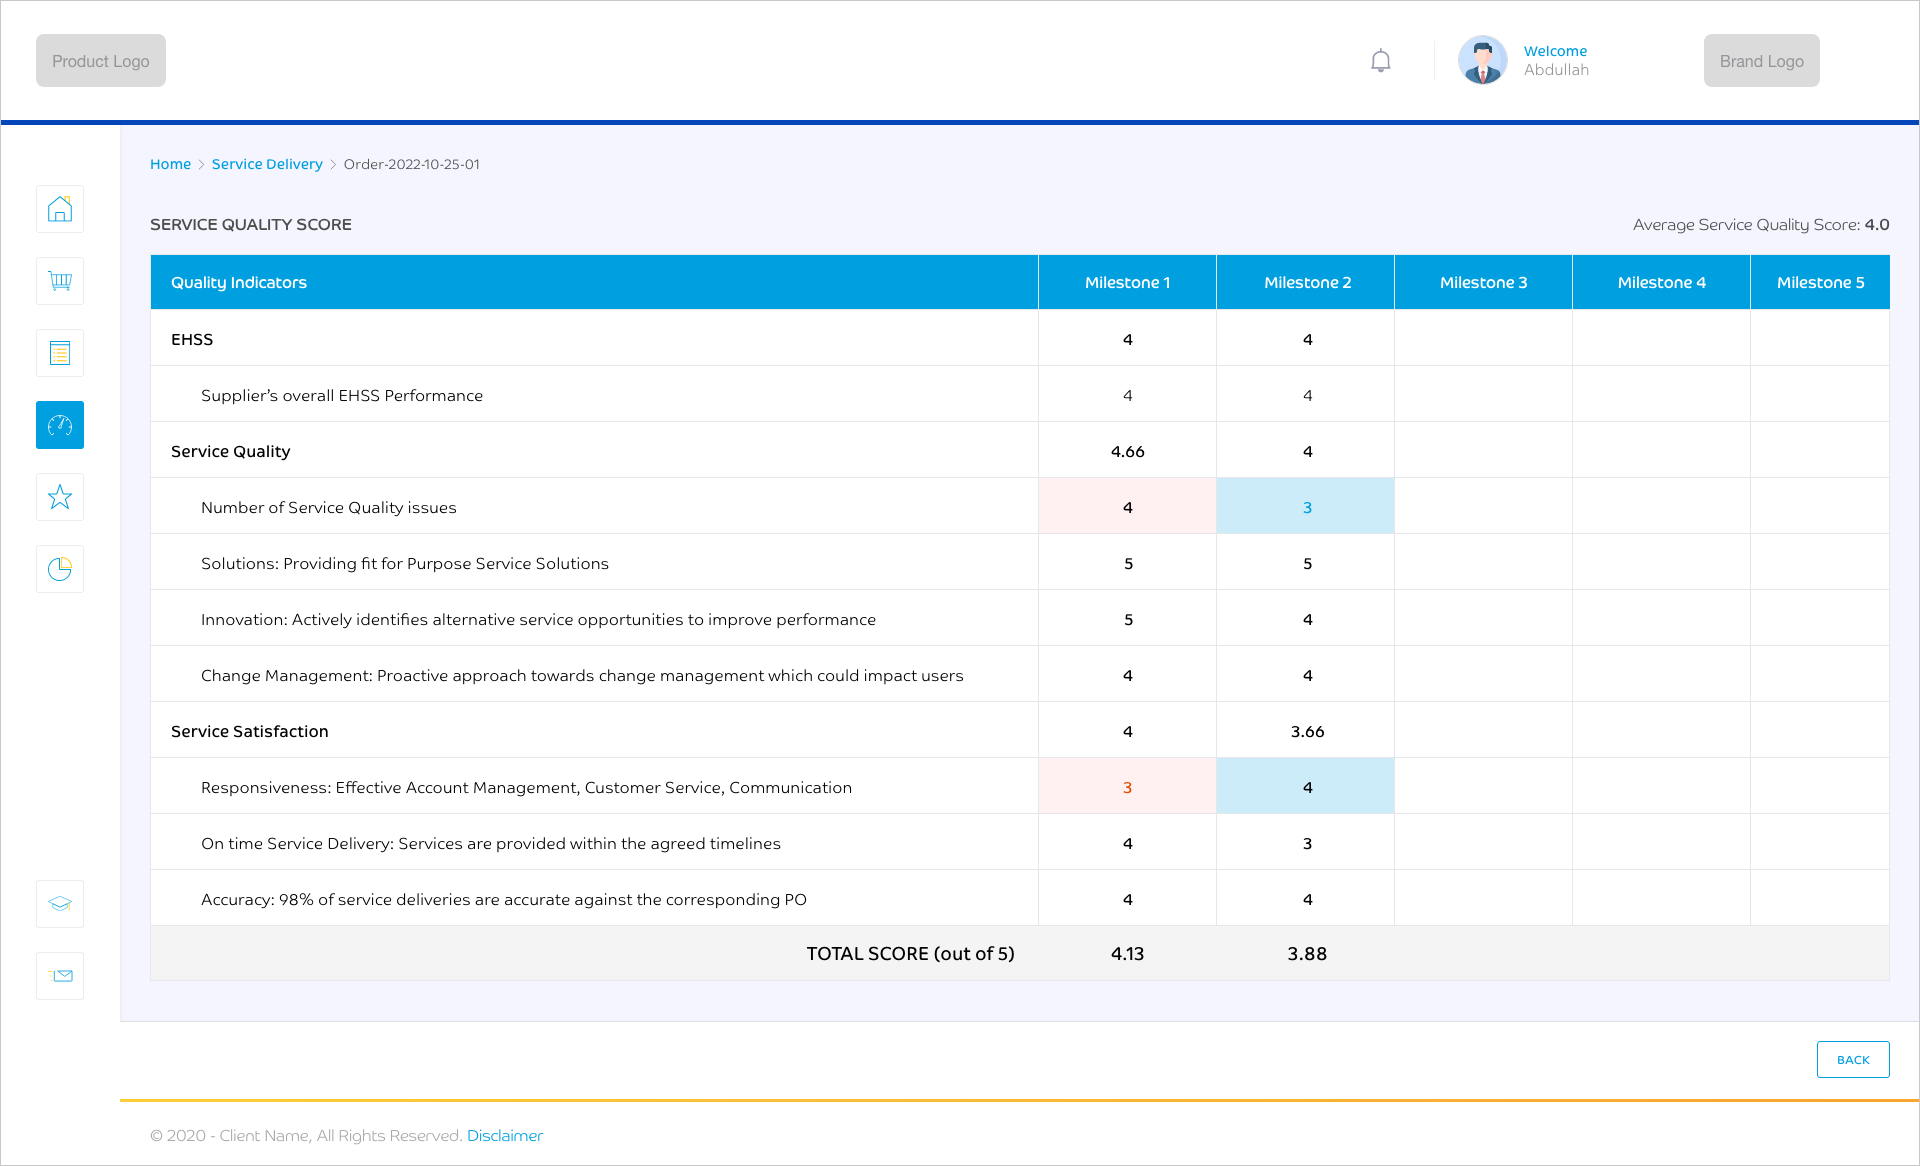The image size is (1920, 1166).
Task: Click highlighted blue Milestone 2 score 3
Action: click(1306, 507)
